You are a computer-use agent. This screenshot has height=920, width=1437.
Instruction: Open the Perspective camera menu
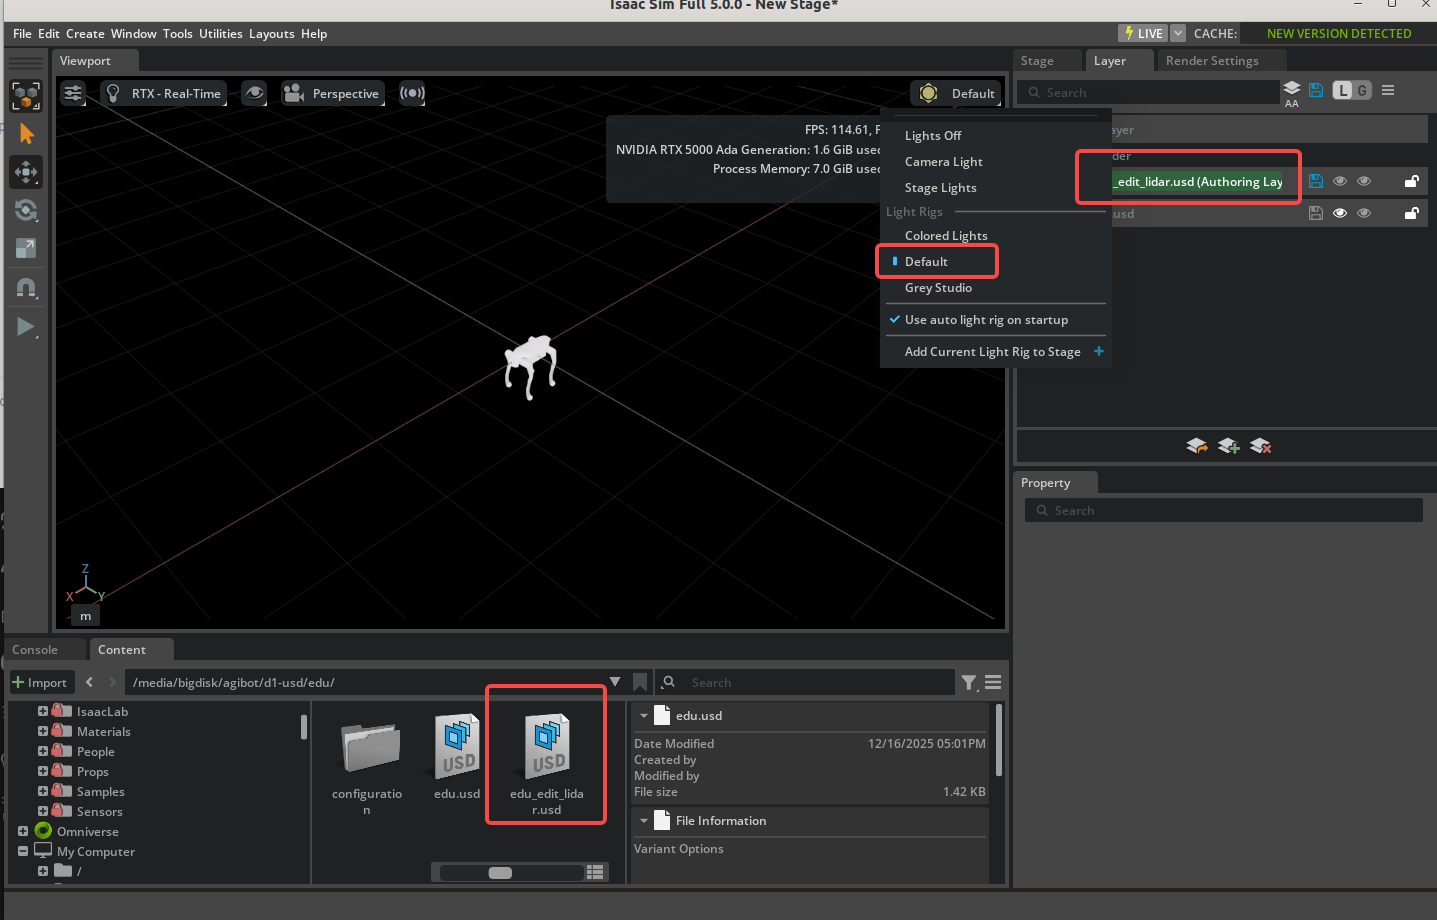point(333,93)
